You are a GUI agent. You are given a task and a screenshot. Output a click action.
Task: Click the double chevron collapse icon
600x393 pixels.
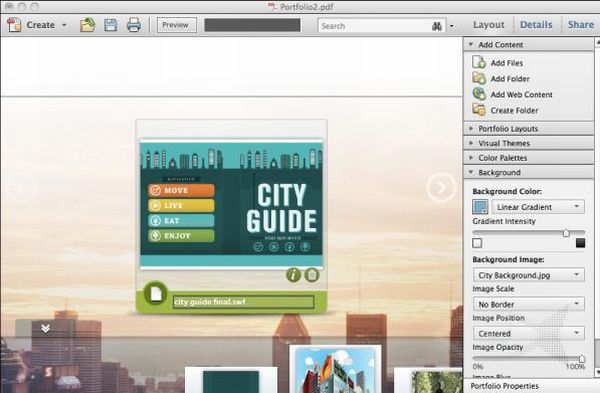click(46, 328)
